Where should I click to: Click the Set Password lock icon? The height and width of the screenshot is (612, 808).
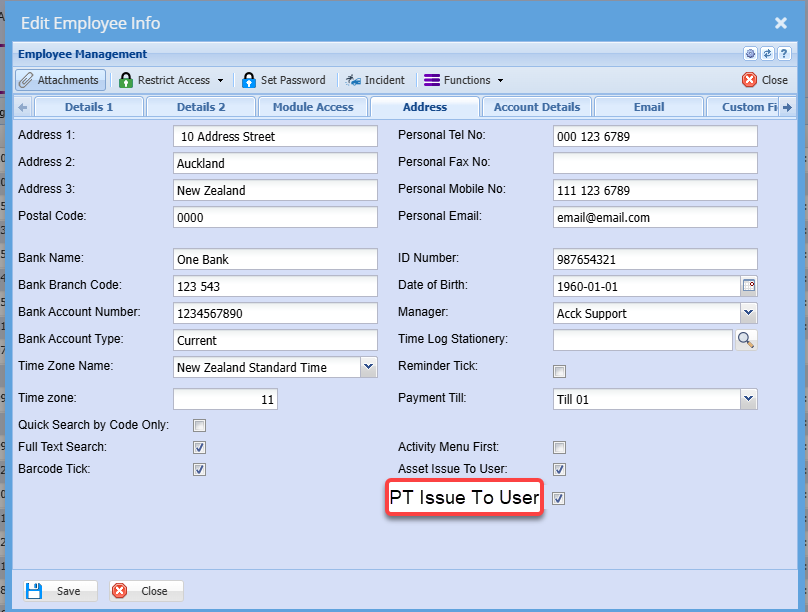click(249, 80)
